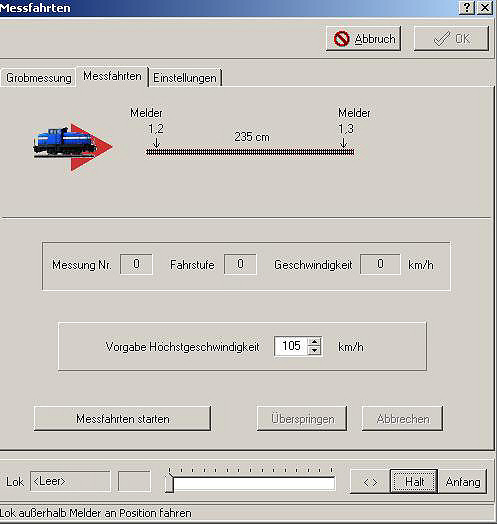The image size is (497, 524).
Task: Open the help question mark button
Action: pyautogui.click(x=467, y=7)
